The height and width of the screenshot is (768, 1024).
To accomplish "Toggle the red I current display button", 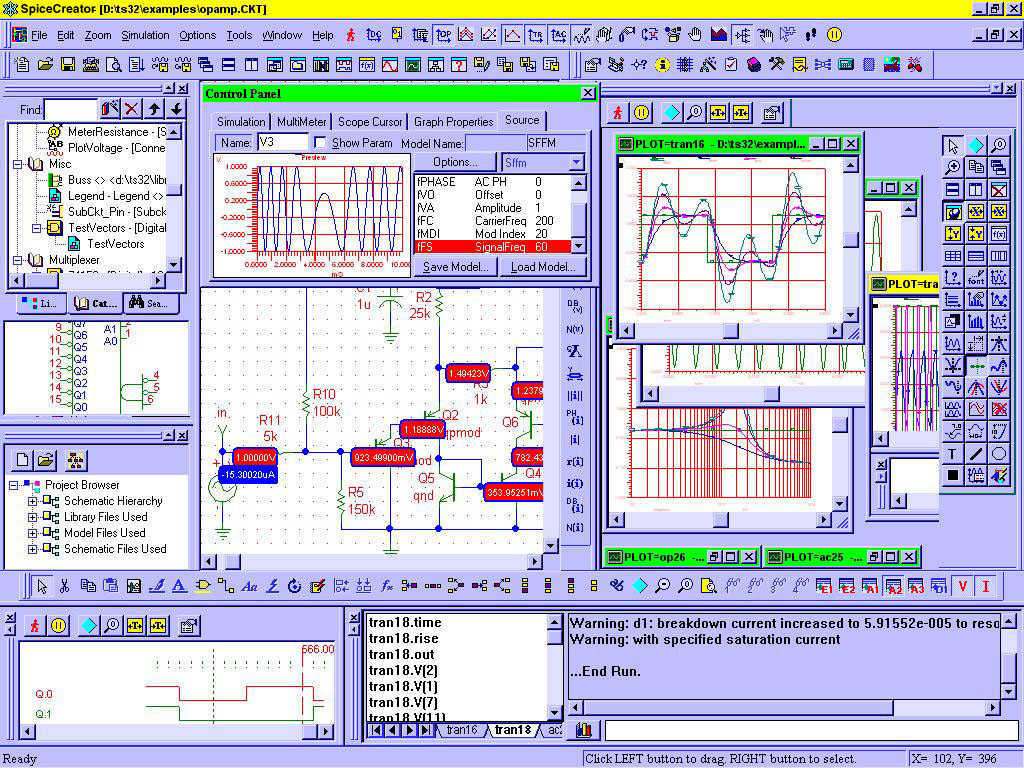I will coord(985,586).
